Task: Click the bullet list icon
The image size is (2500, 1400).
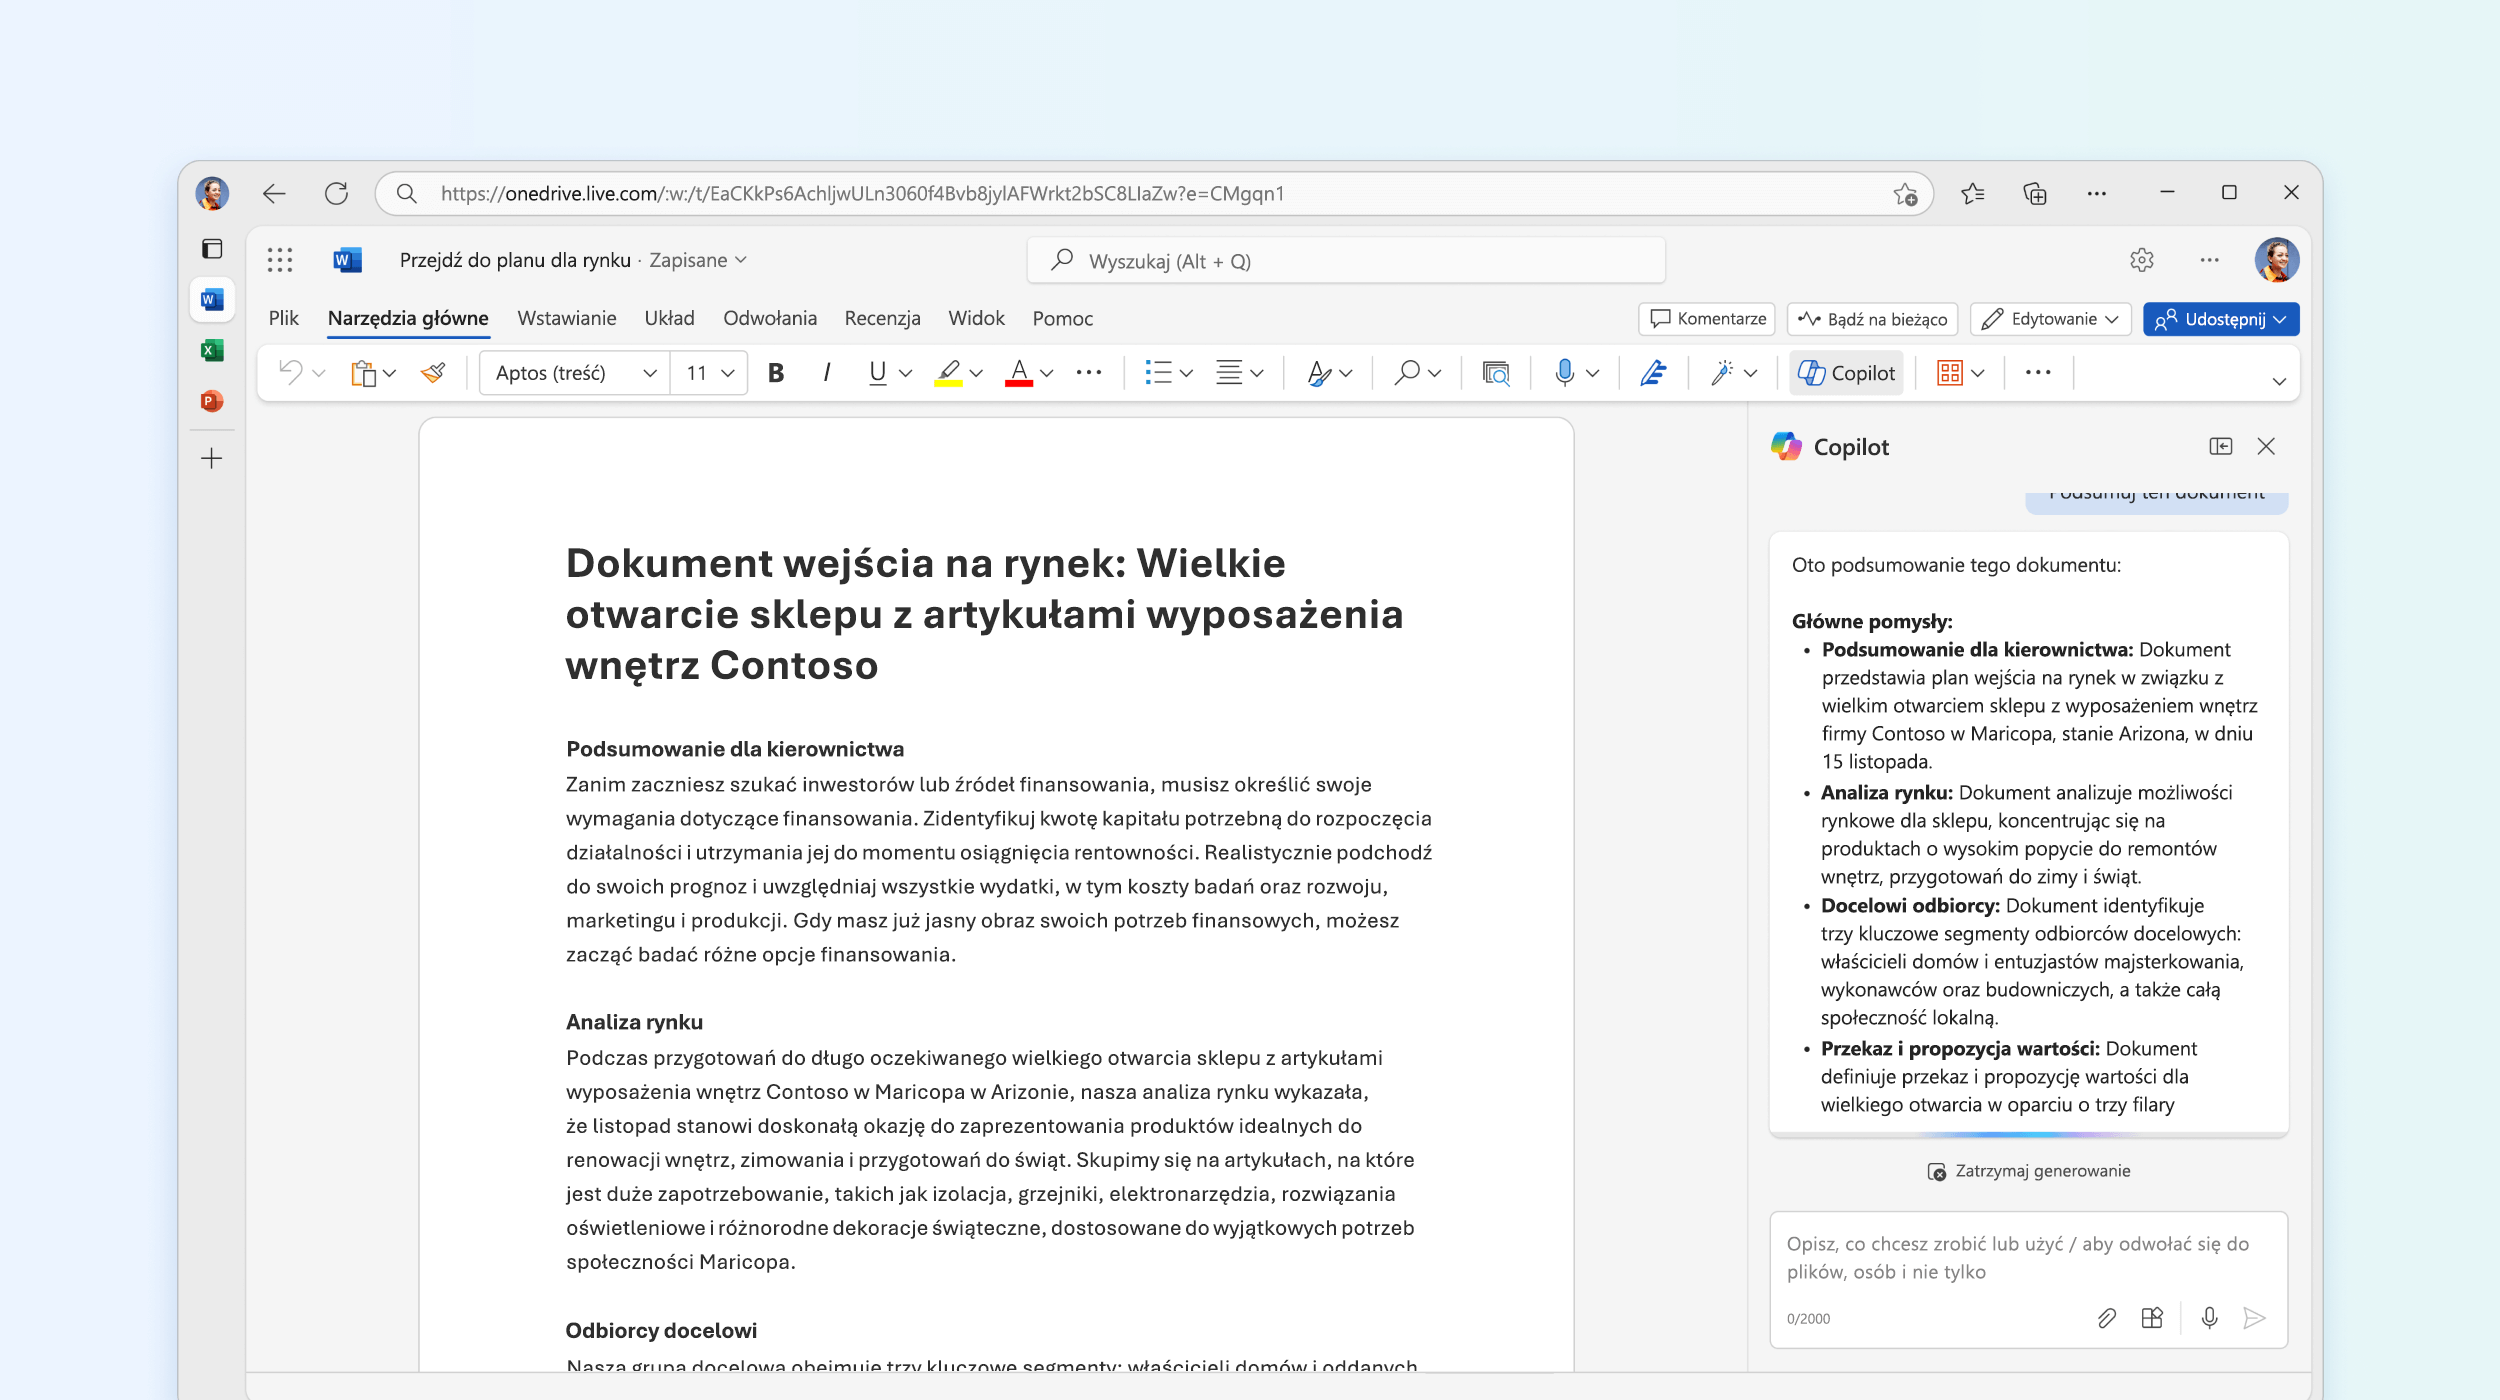Action: click(x=1158, y=373)
